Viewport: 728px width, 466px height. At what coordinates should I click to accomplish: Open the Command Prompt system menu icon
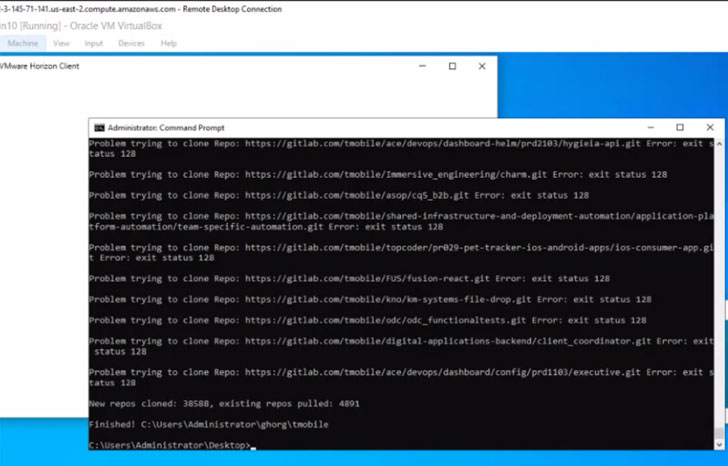(99, 128)
